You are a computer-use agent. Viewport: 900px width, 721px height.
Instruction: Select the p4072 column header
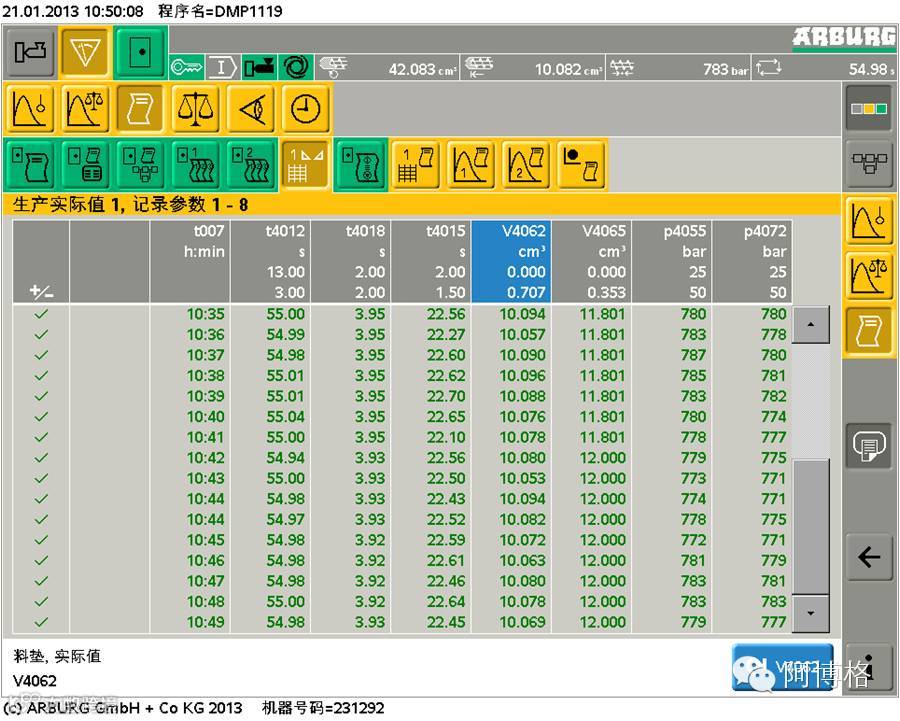click(752, 261)
